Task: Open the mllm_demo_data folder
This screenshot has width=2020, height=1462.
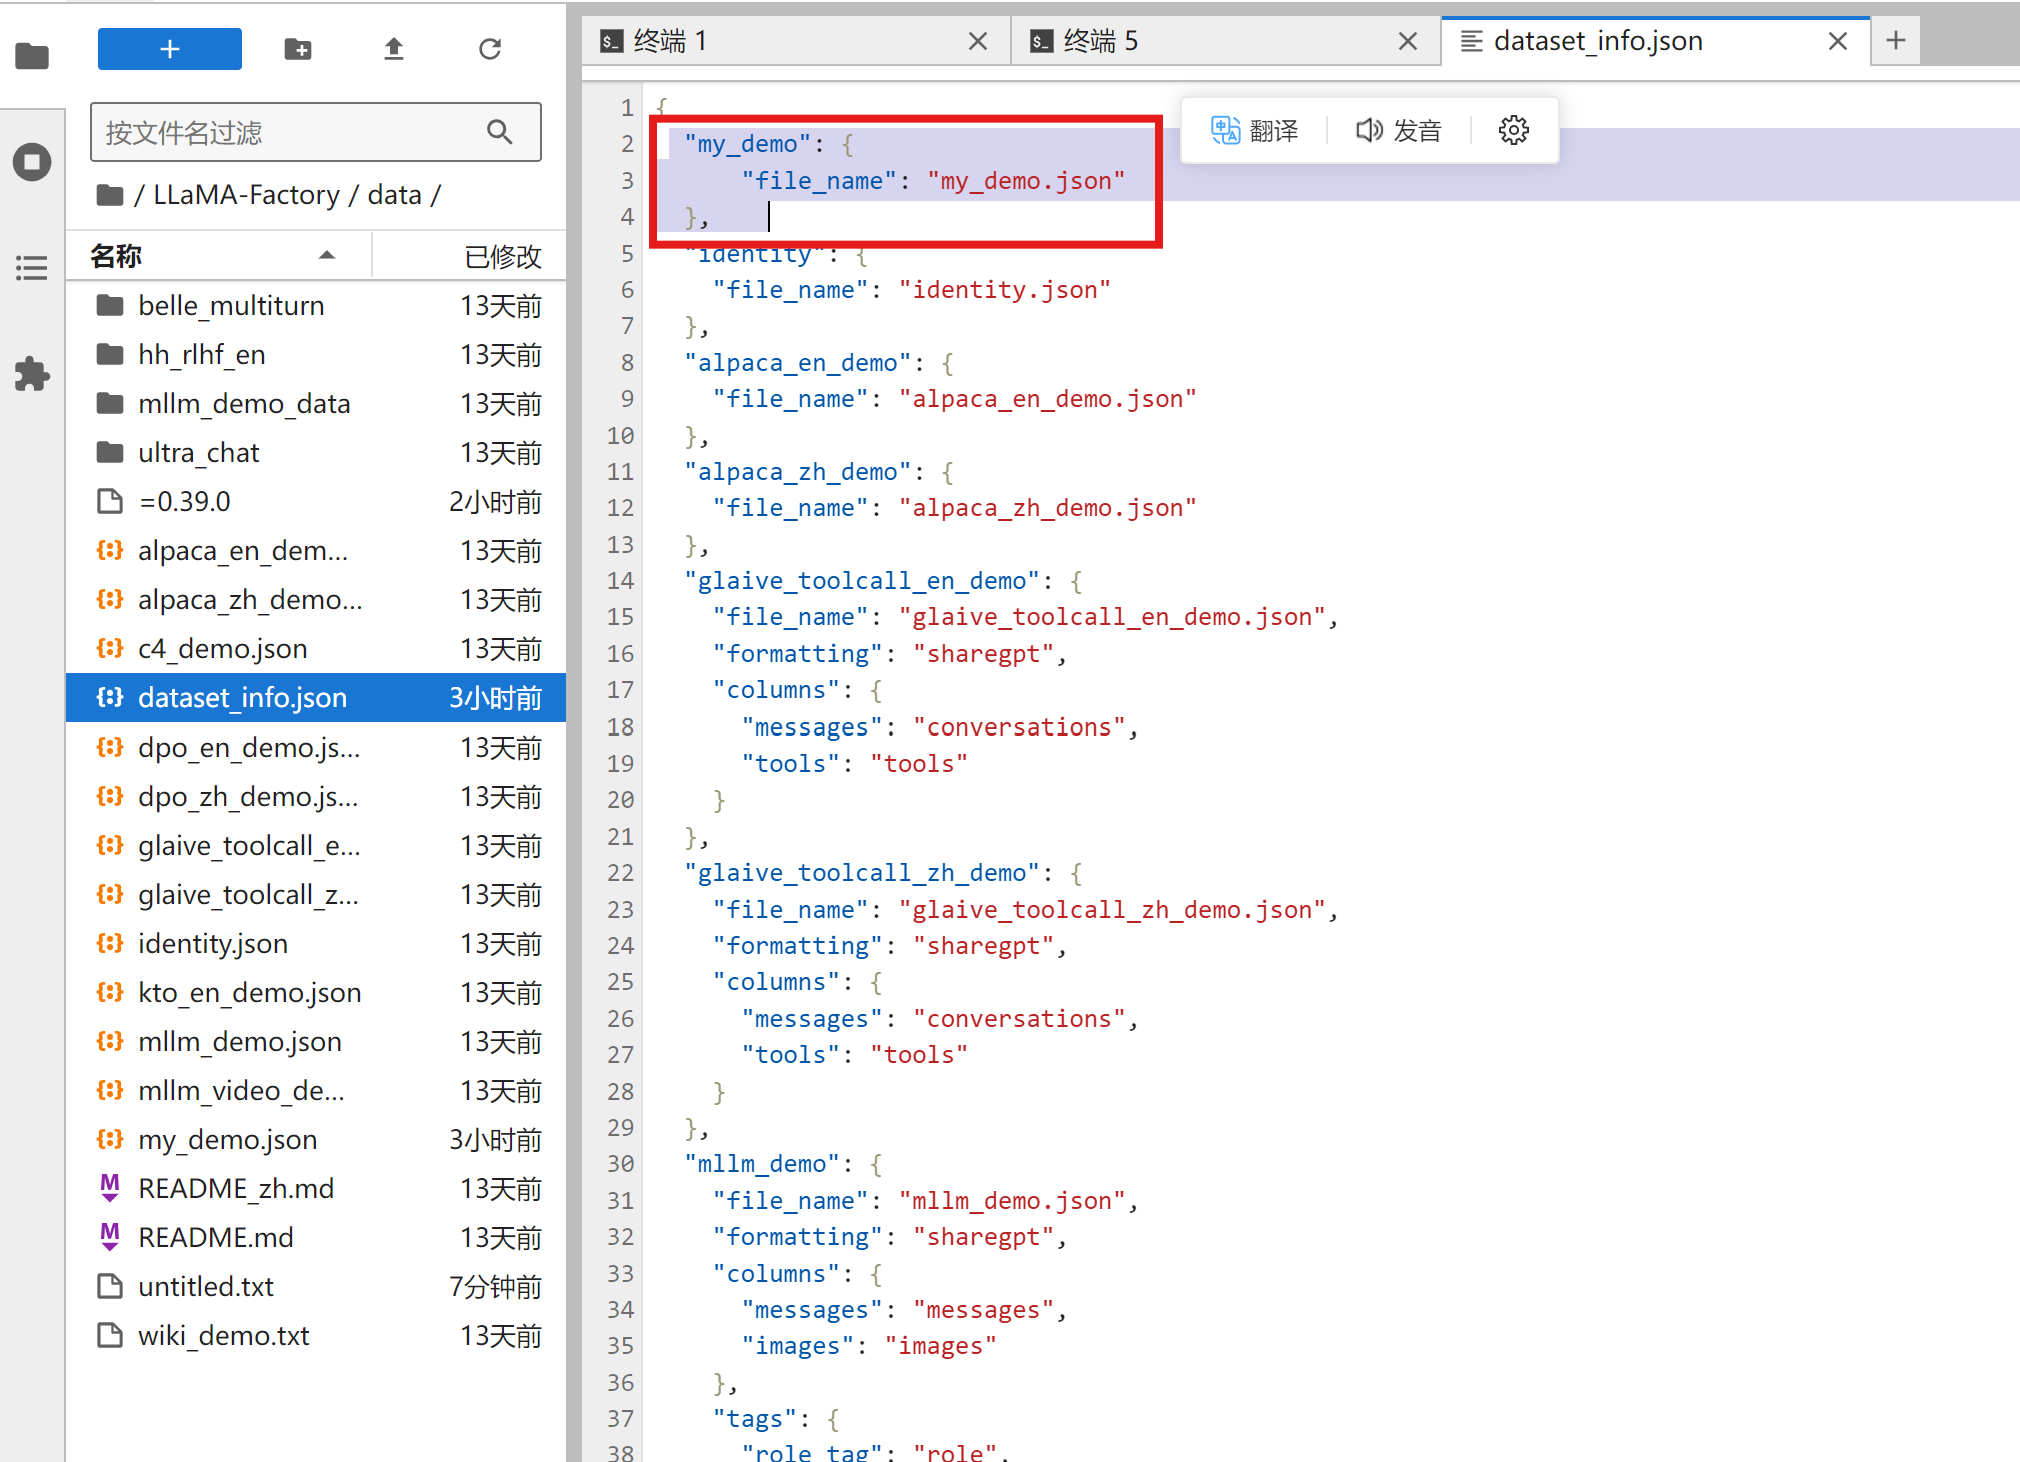Action: point(316,404)
